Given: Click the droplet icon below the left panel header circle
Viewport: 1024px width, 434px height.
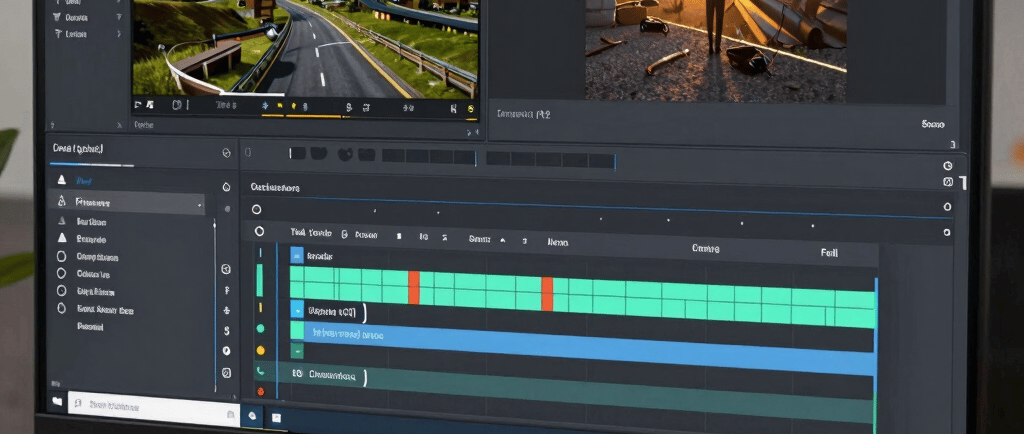Looking at the screenshot, I should [227, 187].
